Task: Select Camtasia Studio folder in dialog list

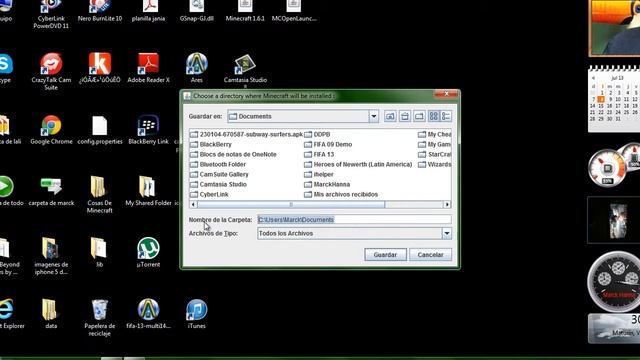Action: coord(218,184)
